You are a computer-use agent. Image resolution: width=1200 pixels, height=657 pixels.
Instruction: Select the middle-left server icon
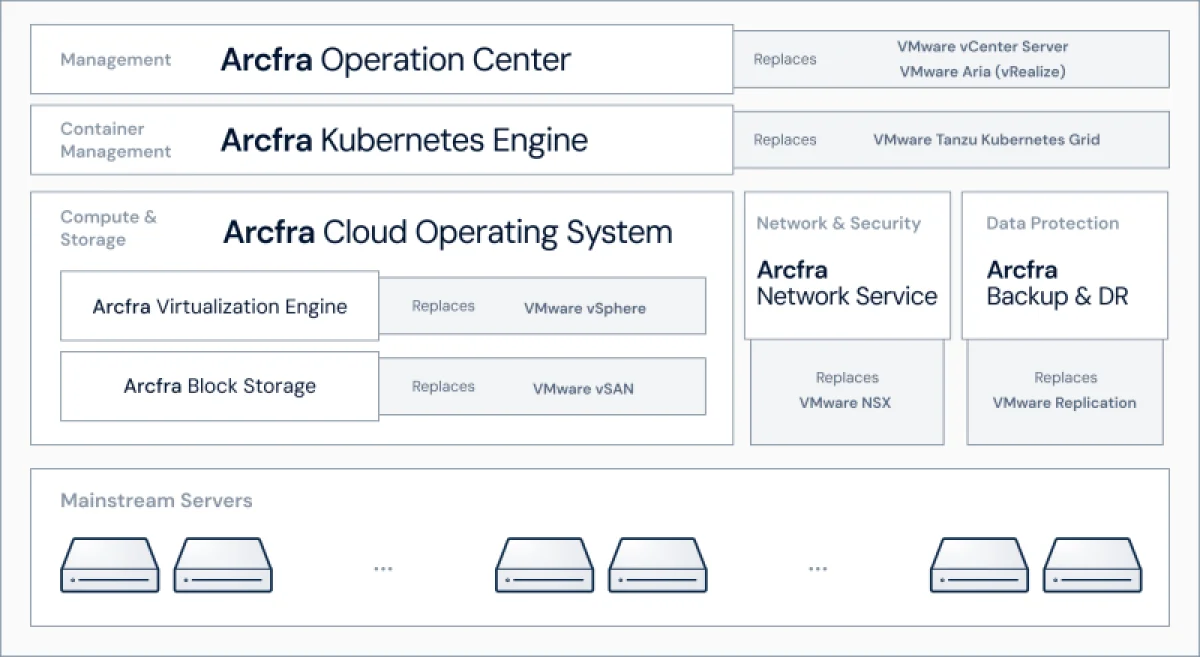[545, 566]
